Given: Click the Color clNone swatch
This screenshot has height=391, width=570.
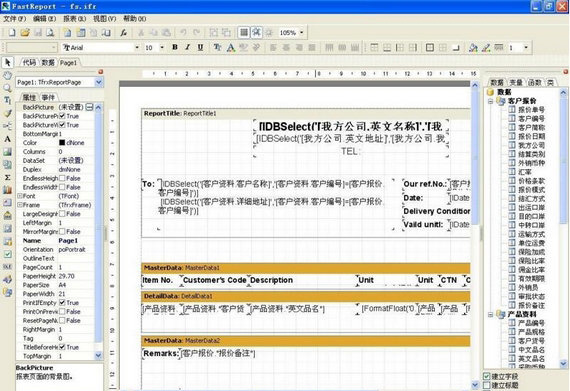Looking at the screenshot, I should tap(62, 143).
